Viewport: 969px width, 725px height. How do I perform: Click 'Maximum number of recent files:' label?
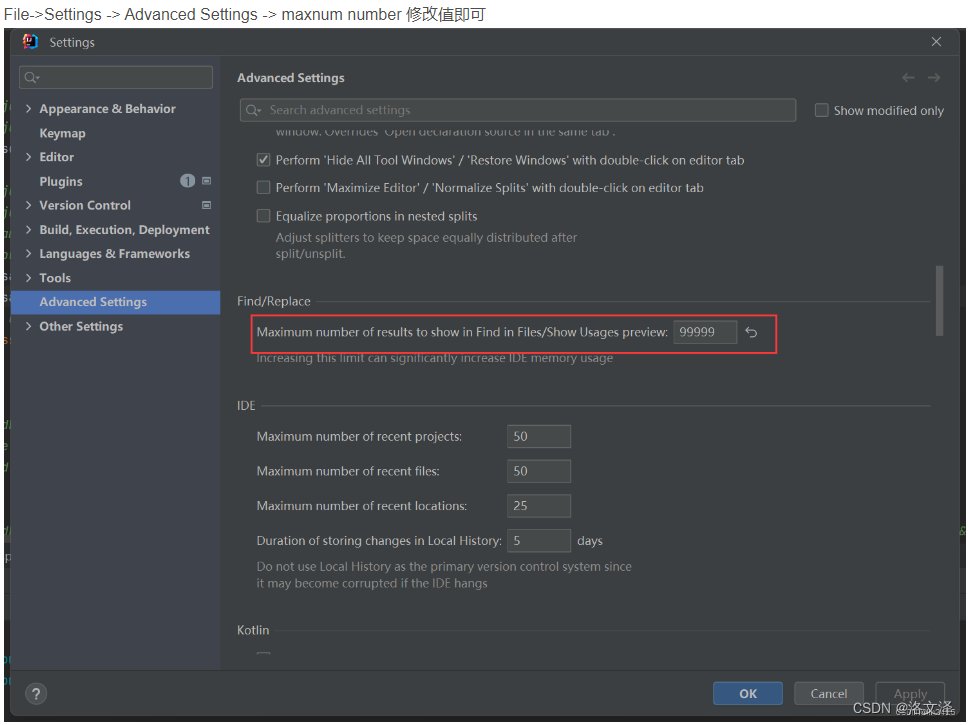(x=348, y=471)
